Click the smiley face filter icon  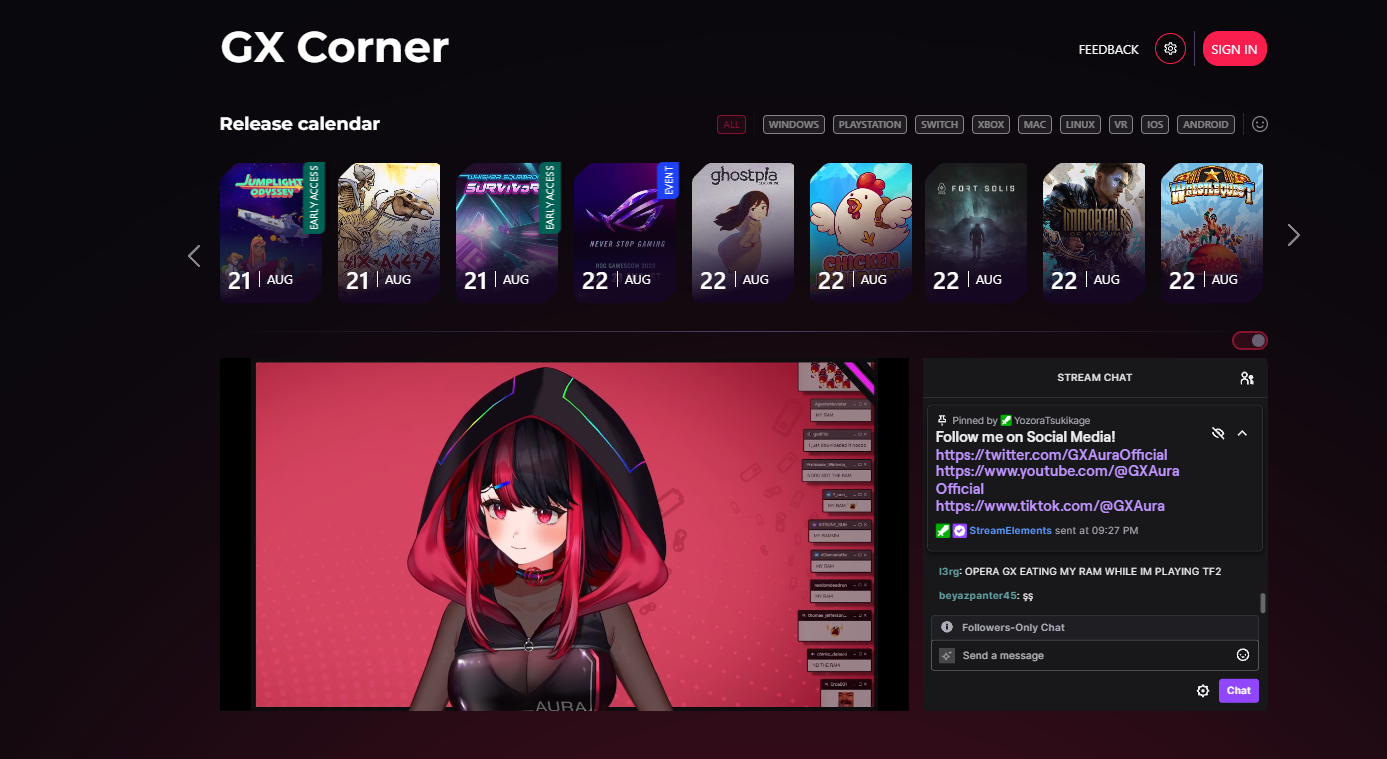coord(1260,124)
